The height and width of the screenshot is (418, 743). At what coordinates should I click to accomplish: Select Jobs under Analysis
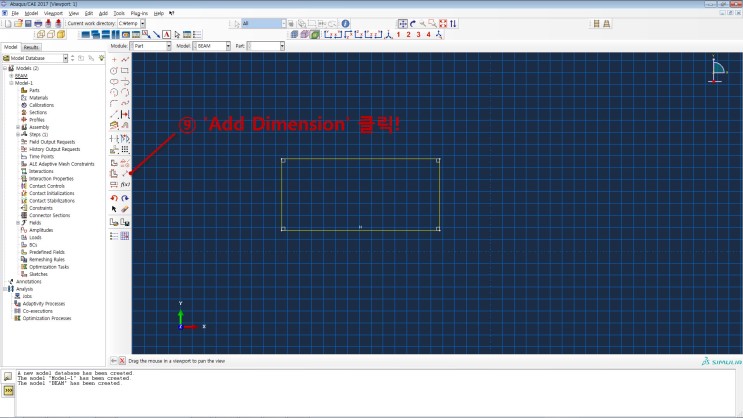27,296
